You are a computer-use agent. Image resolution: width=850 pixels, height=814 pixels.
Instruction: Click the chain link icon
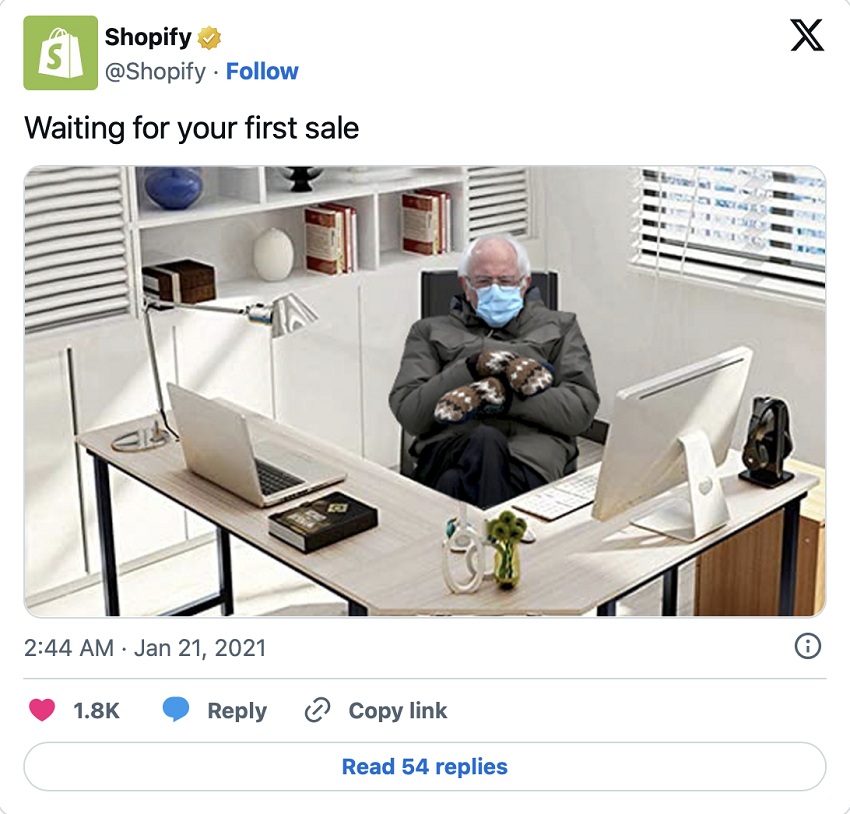point(317,710)
